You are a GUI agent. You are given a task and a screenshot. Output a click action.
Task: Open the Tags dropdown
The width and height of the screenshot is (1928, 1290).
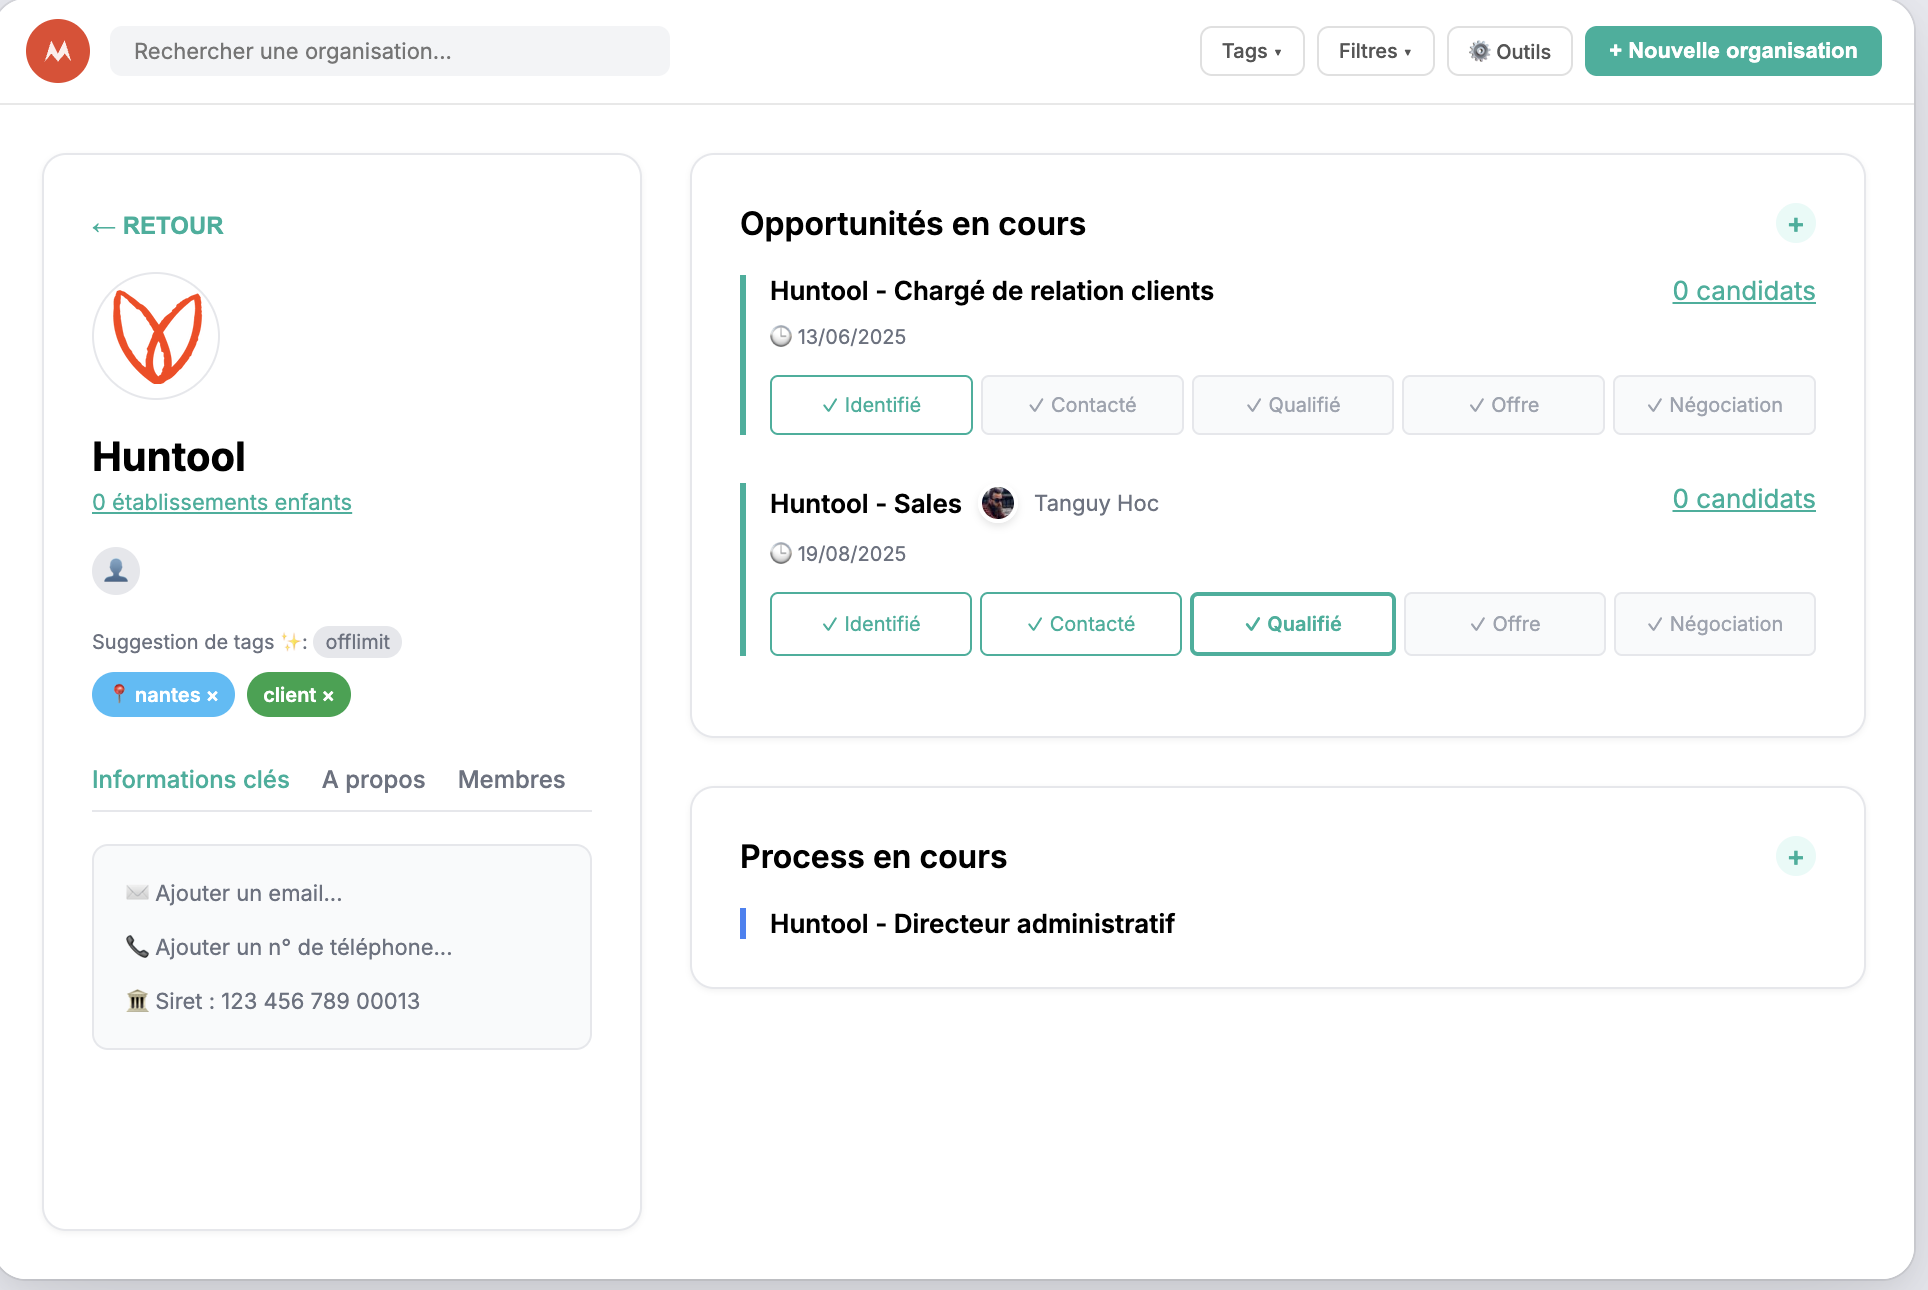tap(1251, 51)
